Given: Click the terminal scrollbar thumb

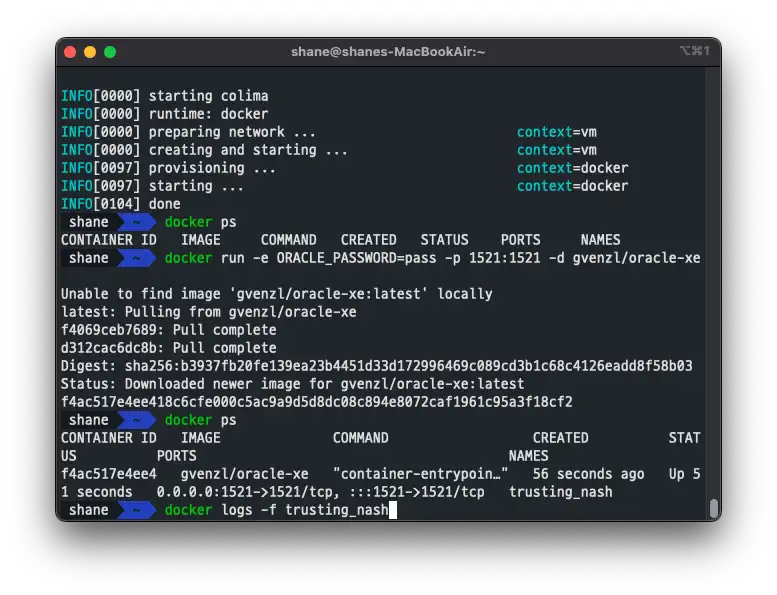Looking at the screenshot, I should (714, 508).
